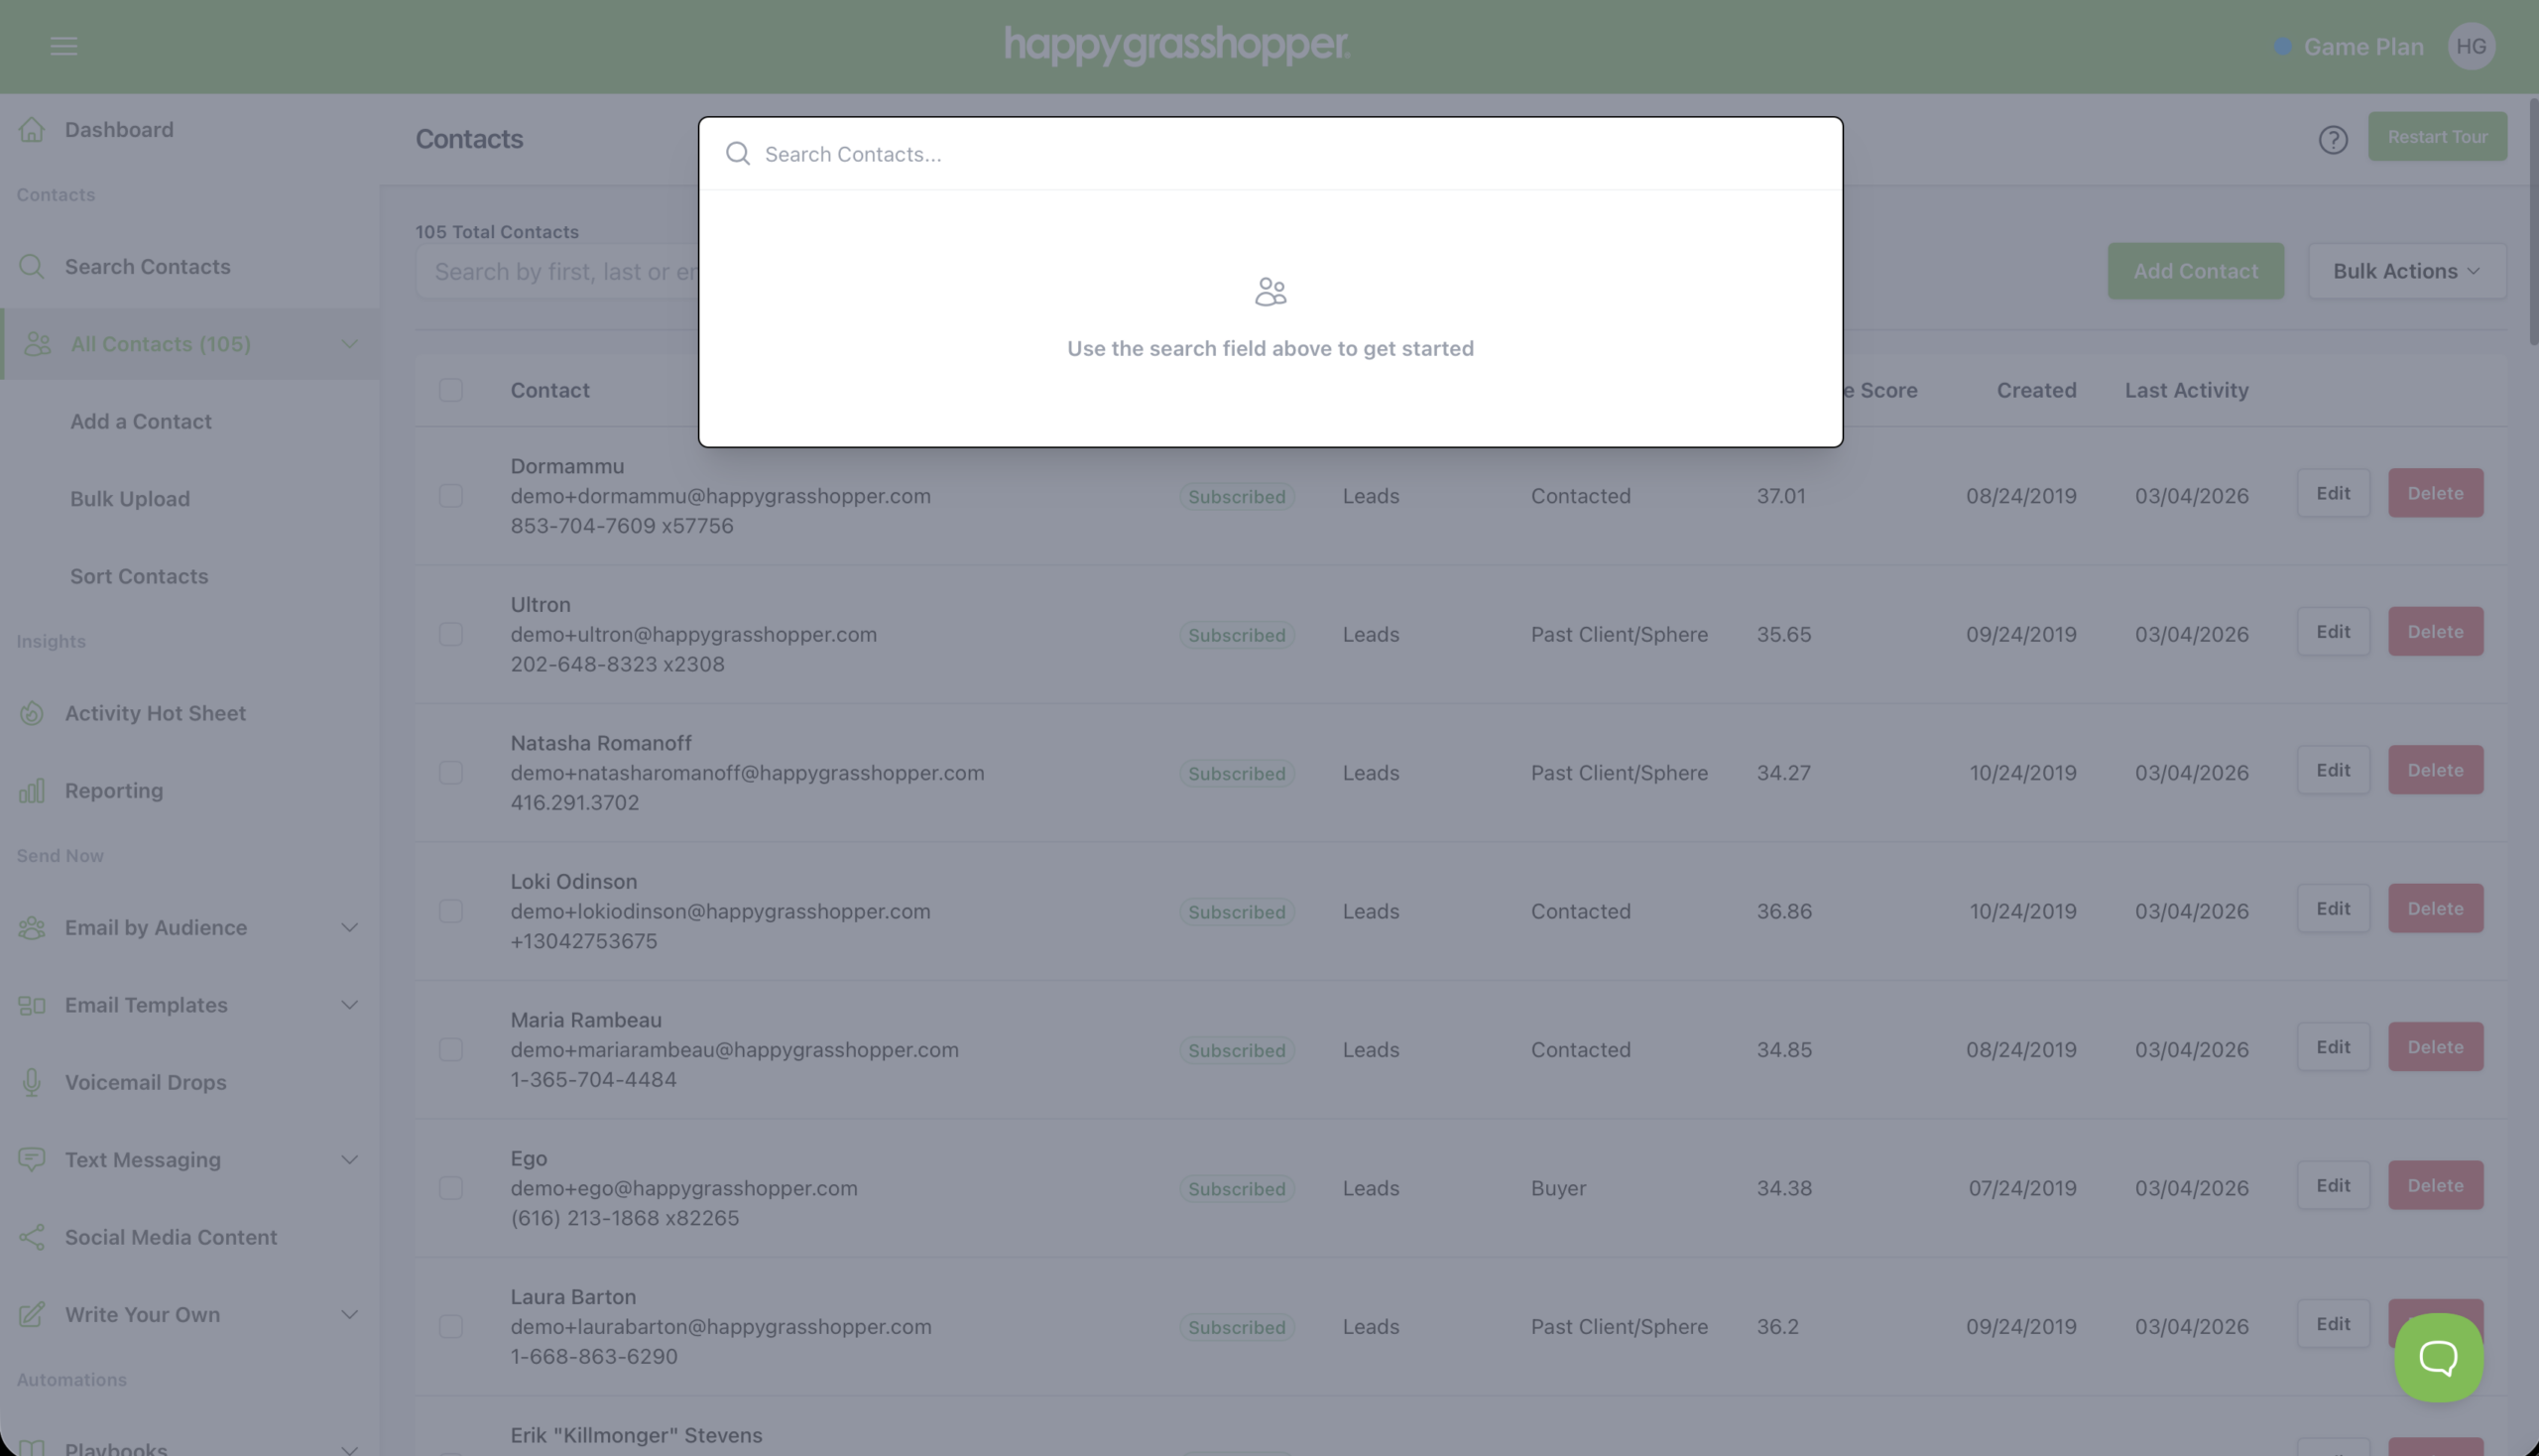Expand the Email by Audience chevron
This screenshot has width=2539, height=1456.
coord(349,928)
